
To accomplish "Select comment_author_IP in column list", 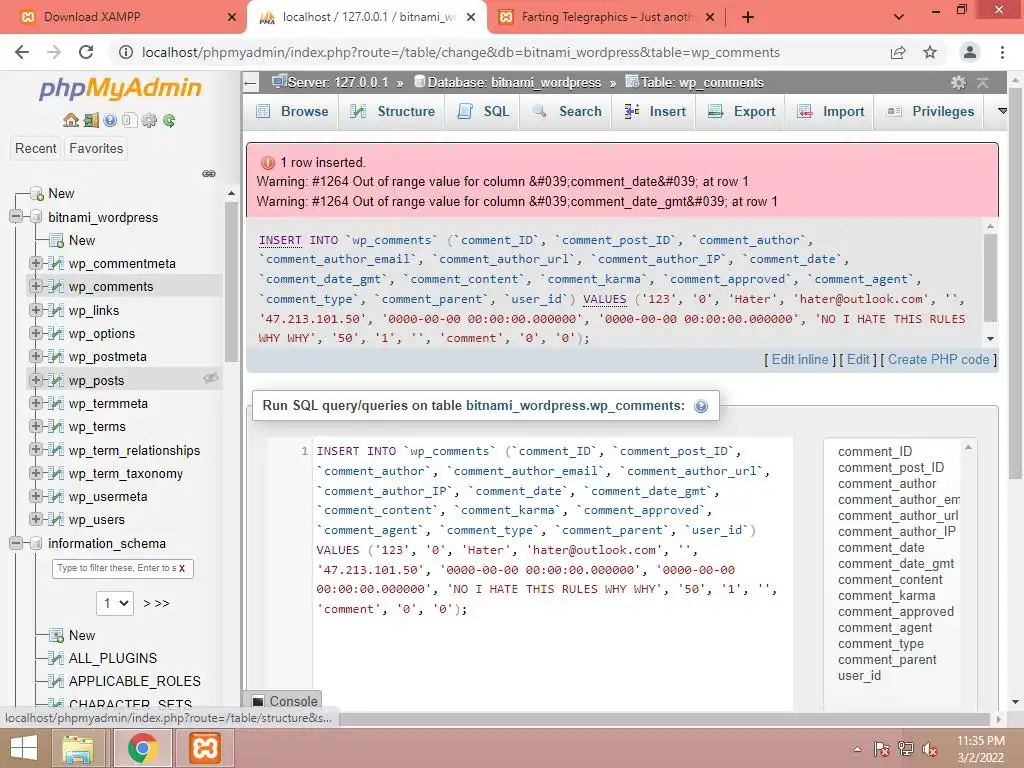I will click(897, 532).
